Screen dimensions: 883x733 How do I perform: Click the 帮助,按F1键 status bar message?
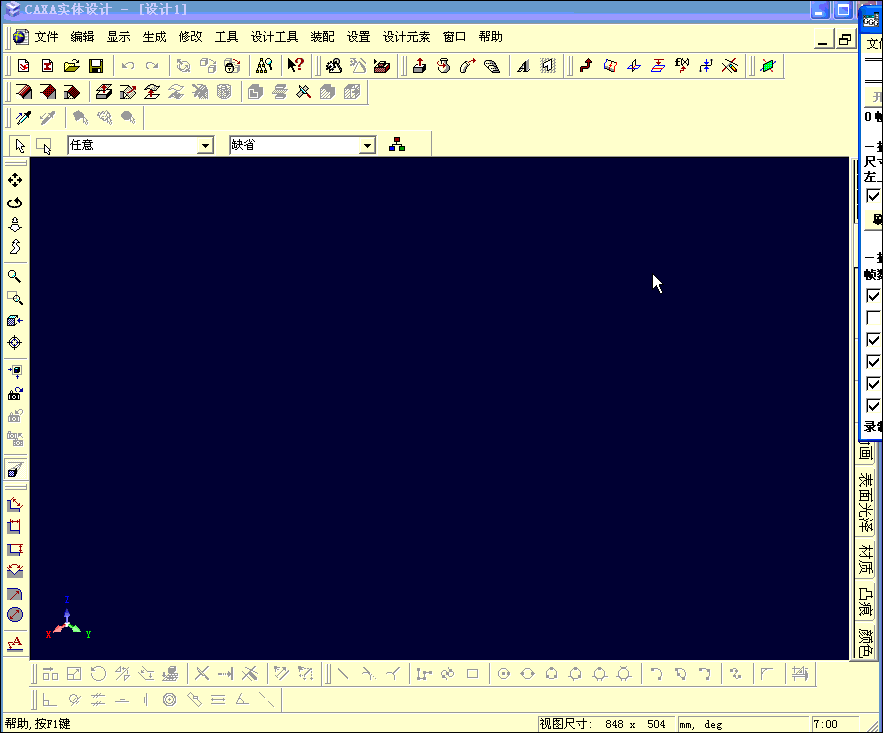click(38, 724)
